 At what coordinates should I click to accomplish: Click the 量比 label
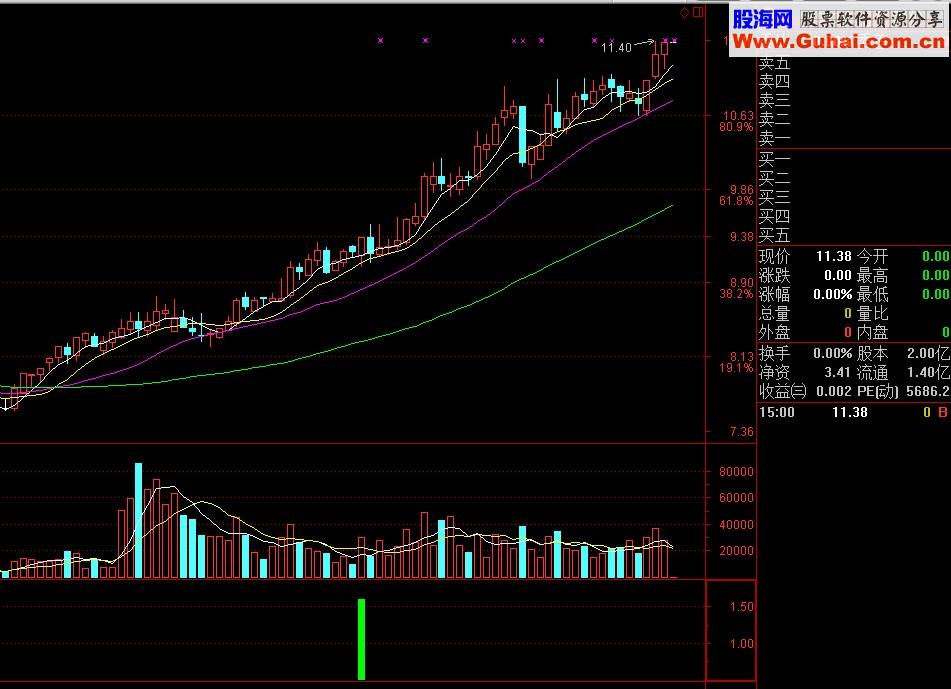click(x=873, y=314)
